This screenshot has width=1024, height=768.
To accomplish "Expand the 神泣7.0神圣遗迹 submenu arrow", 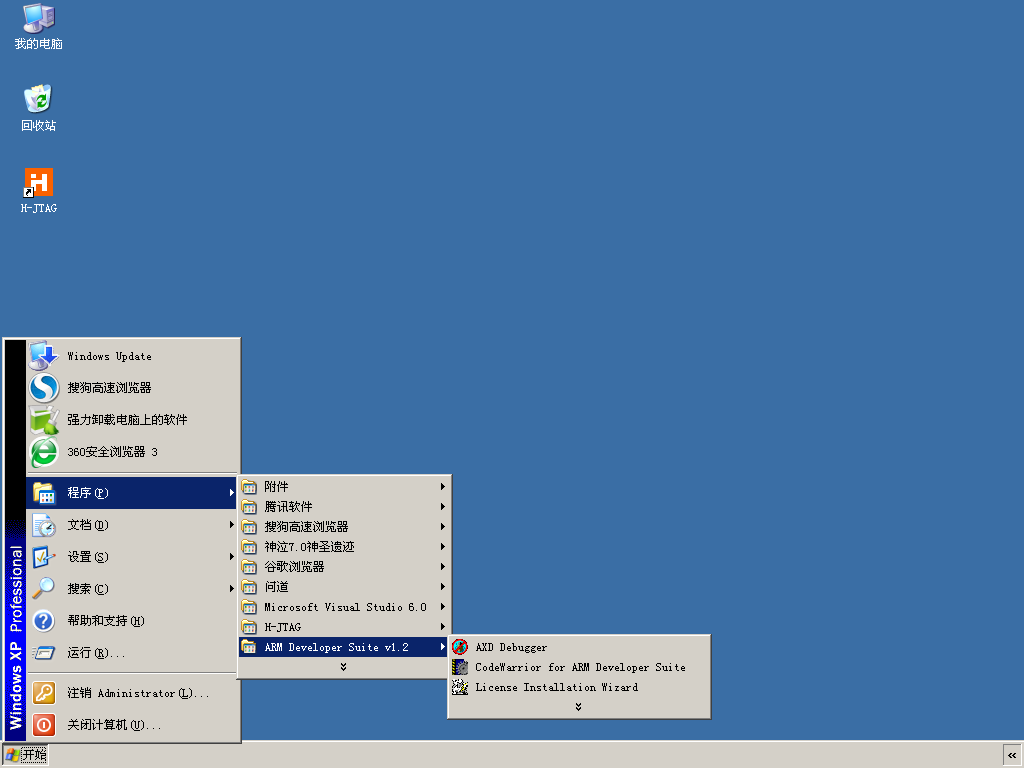I will (x=442, y=547).
